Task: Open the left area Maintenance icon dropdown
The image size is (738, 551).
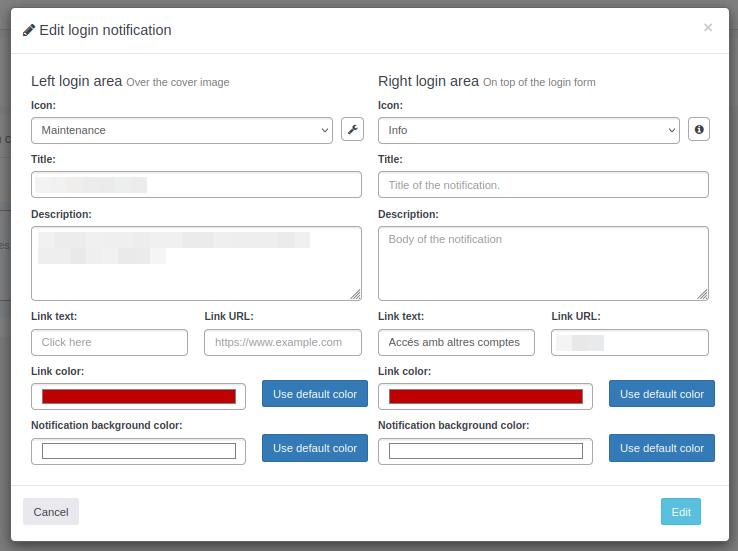Action: pos(182,130)
